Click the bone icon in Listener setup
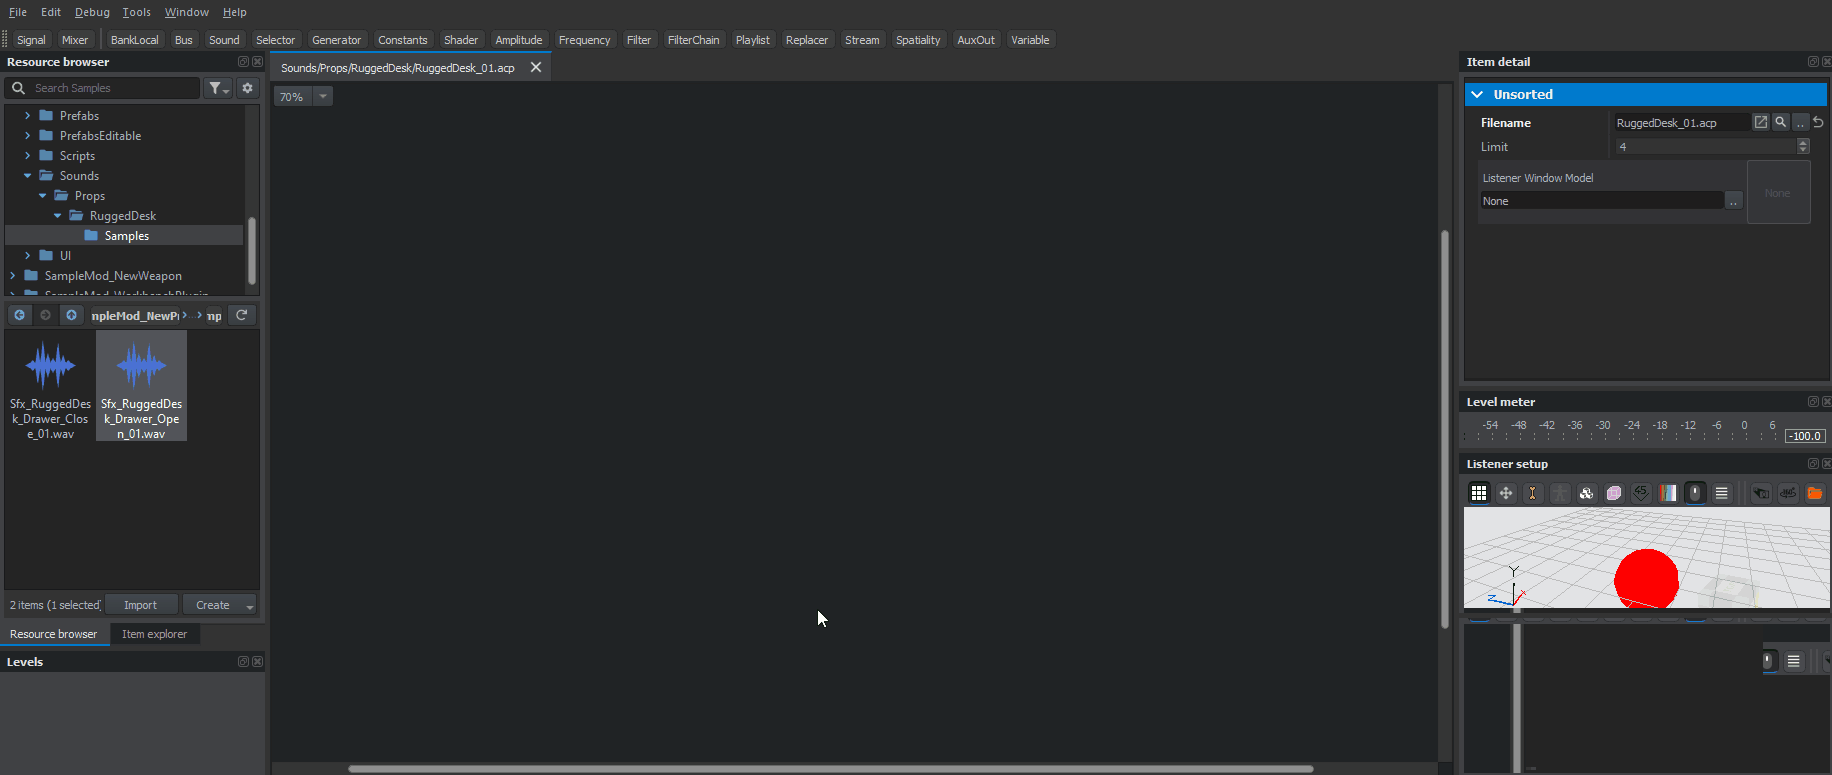 coord(1533,493)
